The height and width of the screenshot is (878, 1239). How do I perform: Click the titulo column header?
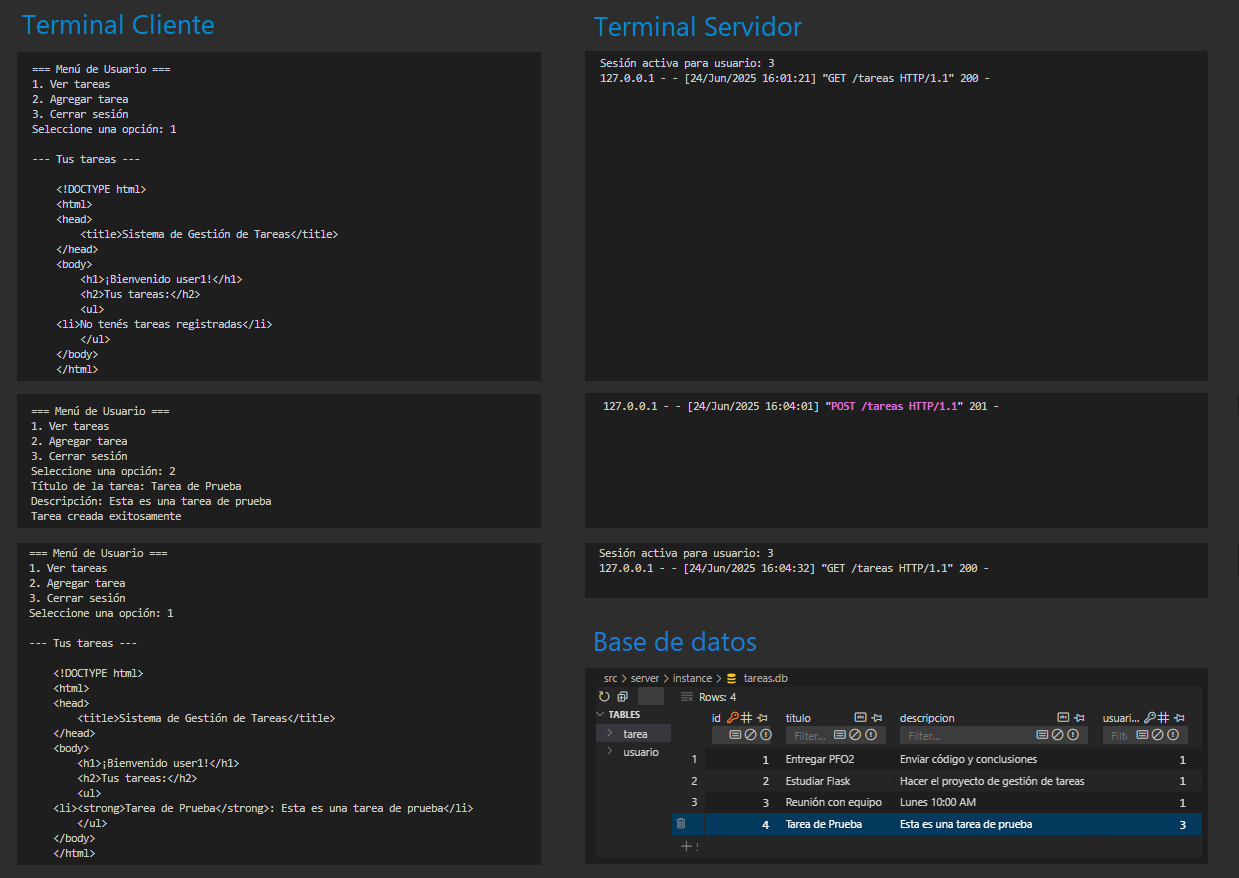coord(798,718)
